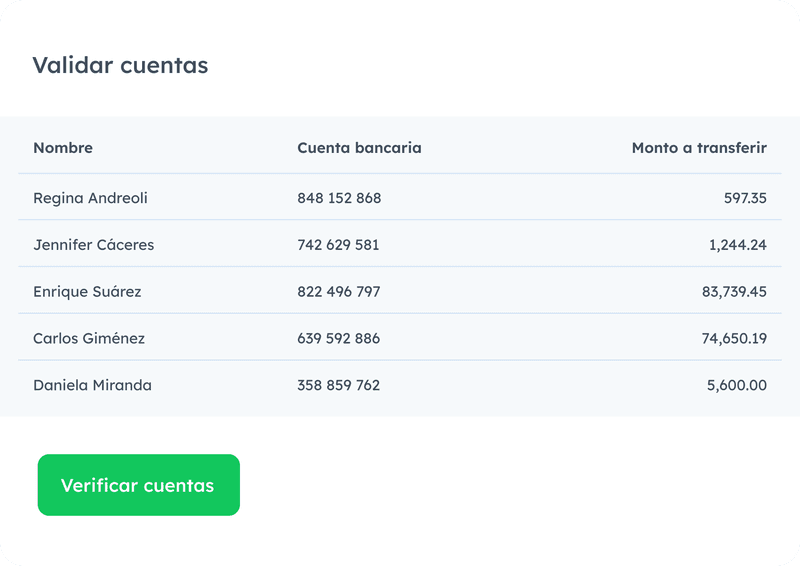Click the Verificar cuentas button
800x566 pixels.
[139, 485]
